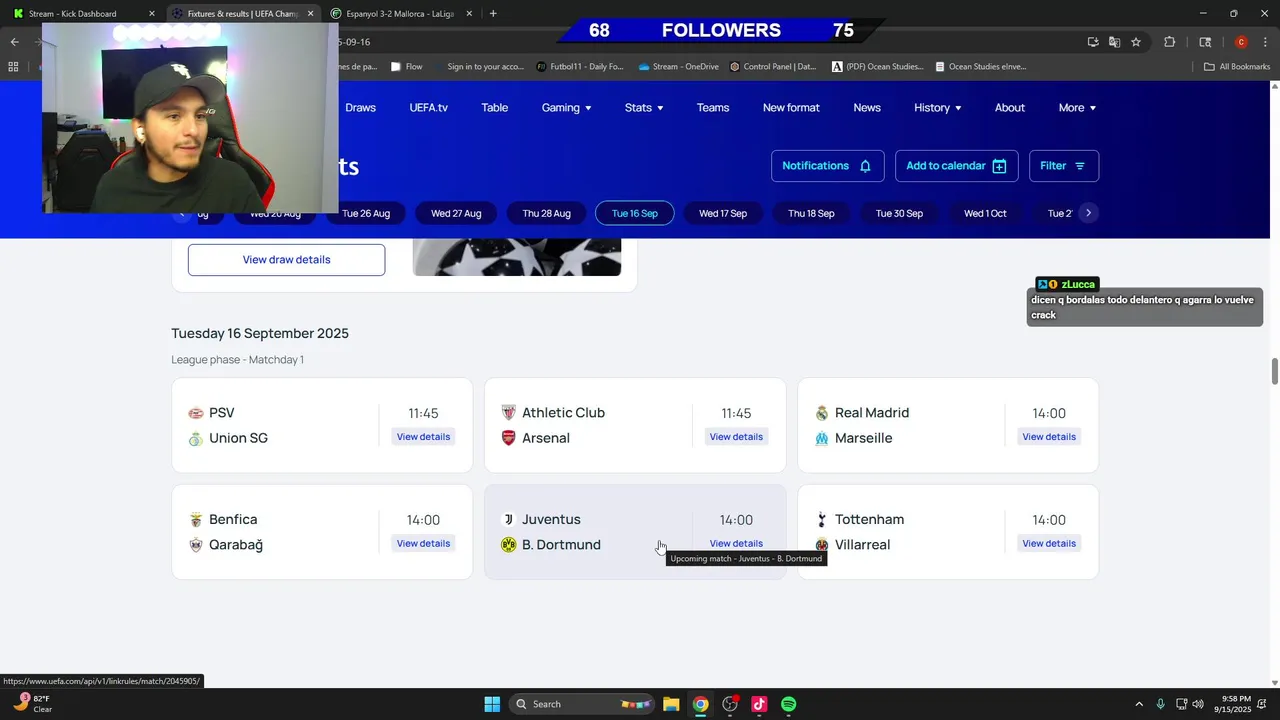View details for PSV vs Union SG

(423, 437)
